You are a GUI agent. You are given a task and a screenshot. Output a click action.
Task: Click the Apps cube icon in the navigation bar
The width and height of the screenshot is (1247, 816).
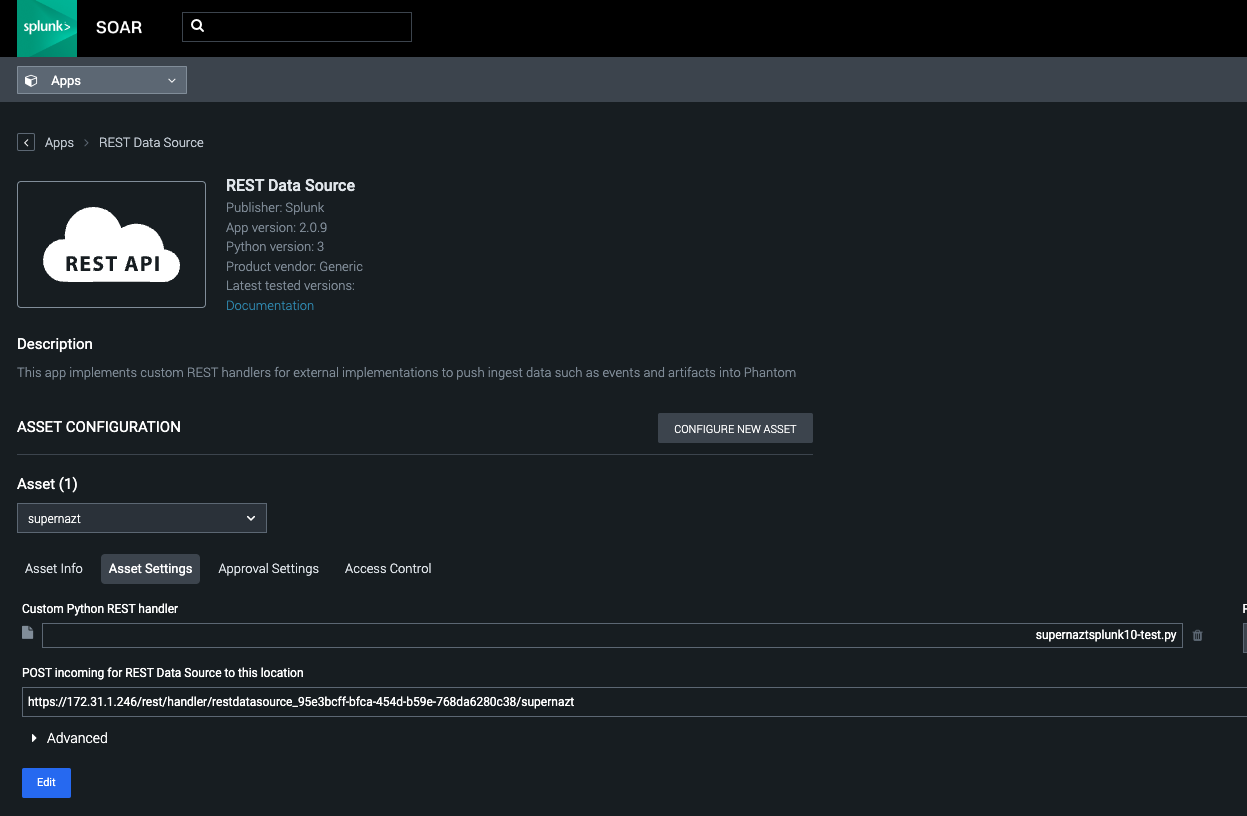(x=32, y=79)
